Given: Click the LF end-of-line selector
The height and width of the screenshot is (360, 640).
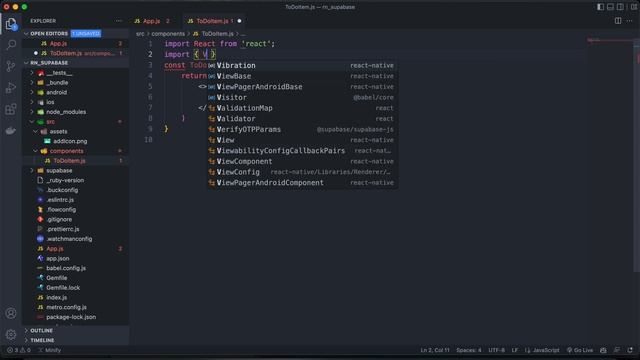Looking at the screenshot, I should [515, 350].
